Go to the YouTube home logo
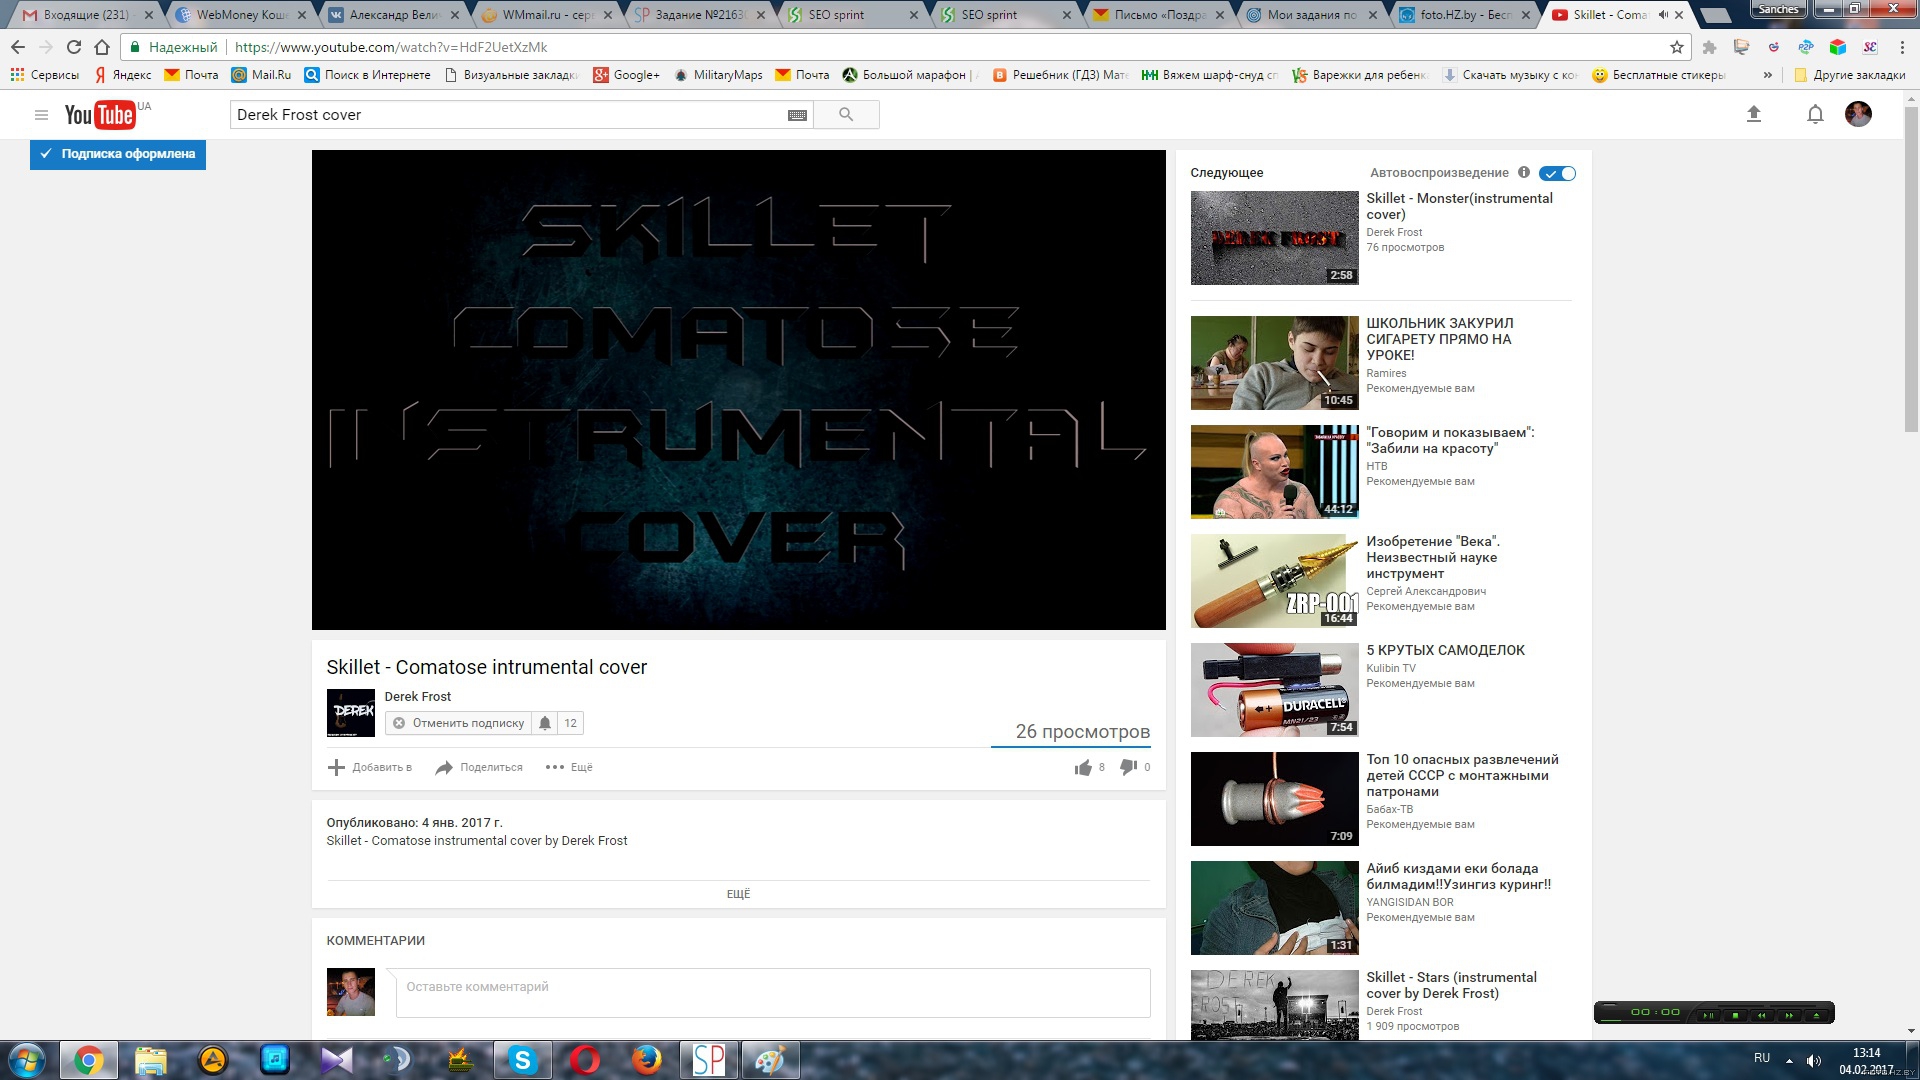1920x1080 pixels. pyautogui.click(x=100, y=115)
